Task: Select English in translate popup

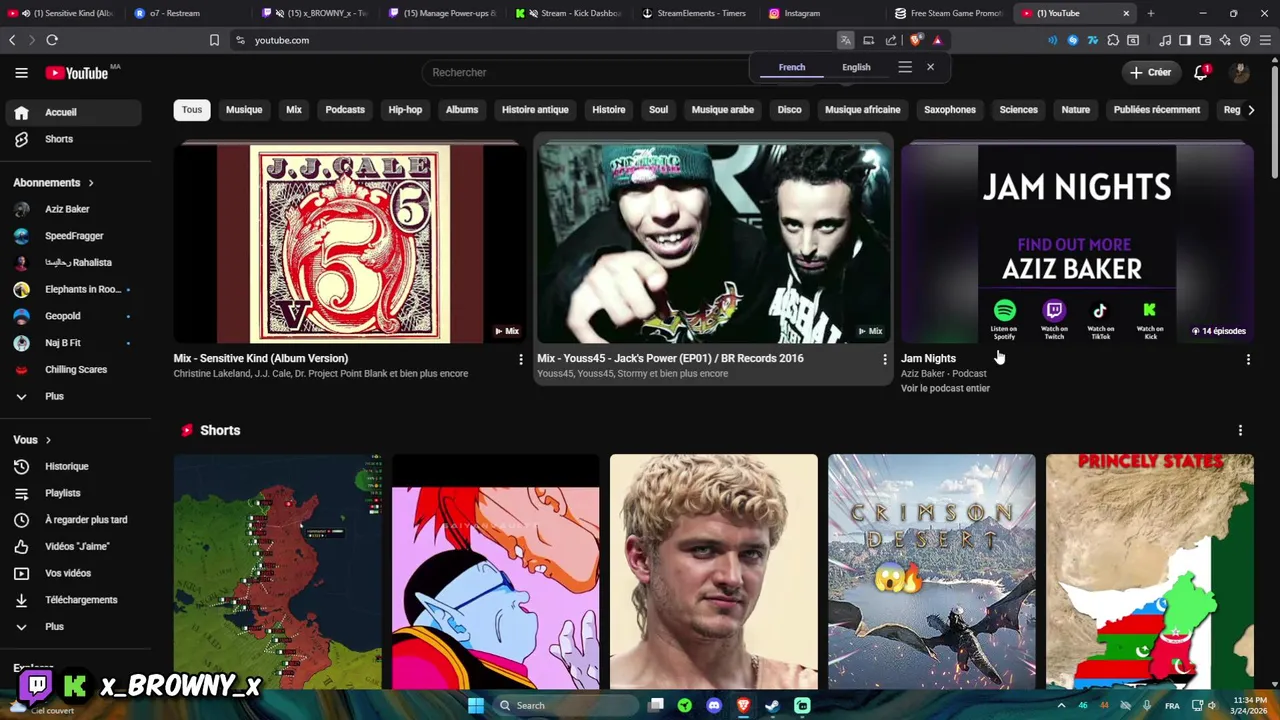Action: point(856,67)
